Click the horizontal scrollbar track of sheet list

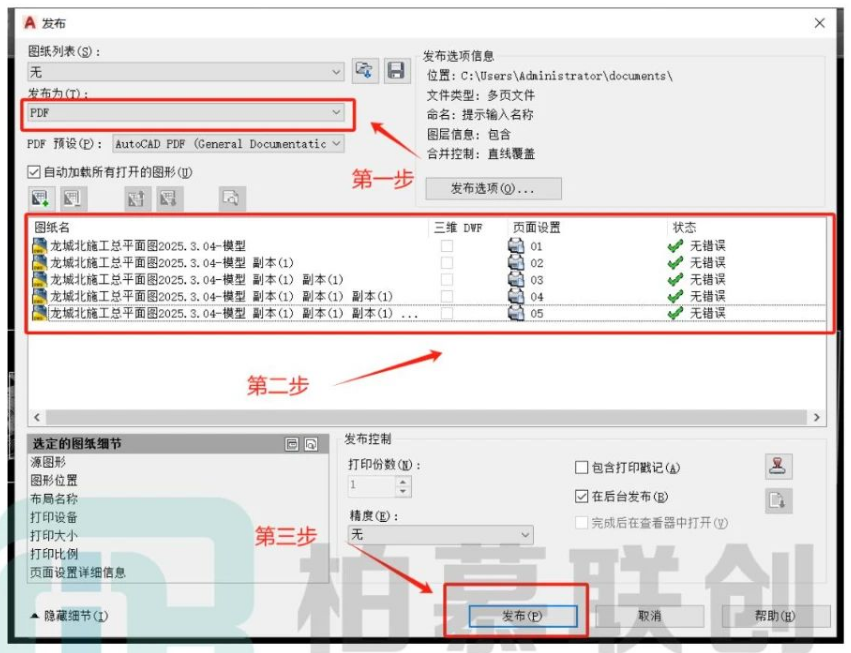426,417
